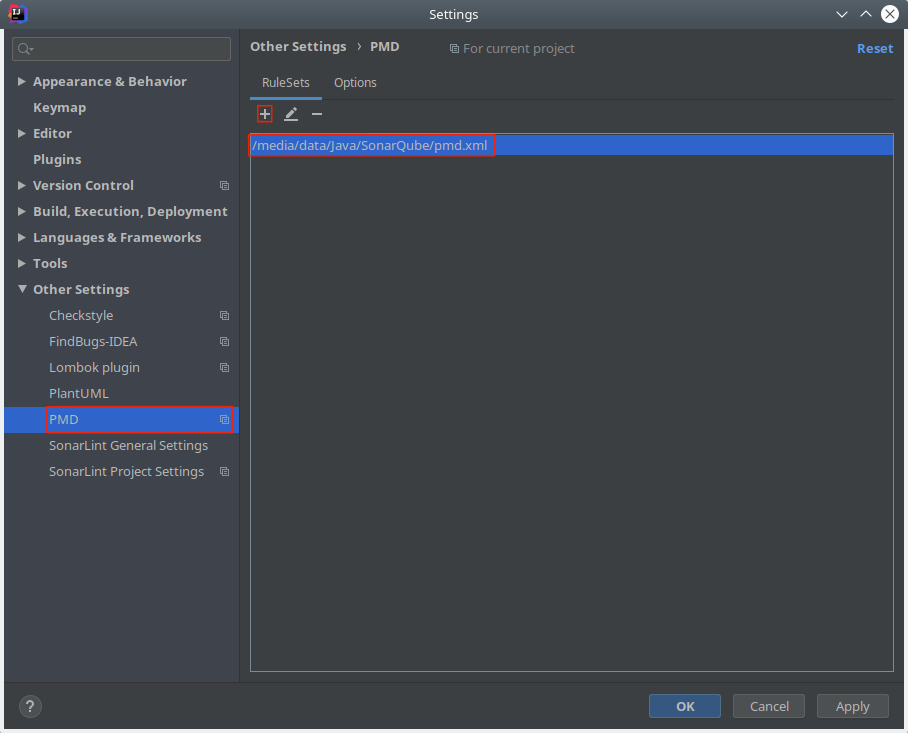Switch to the RuleSets tab
The width and height of the screenshot is (908, 733).
285,83
